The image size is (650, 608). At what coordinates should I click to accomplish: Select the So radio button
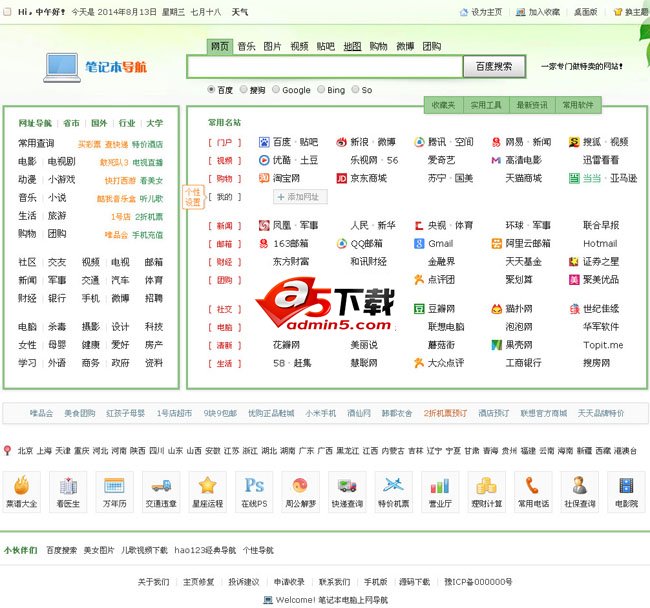click(355, 90)
